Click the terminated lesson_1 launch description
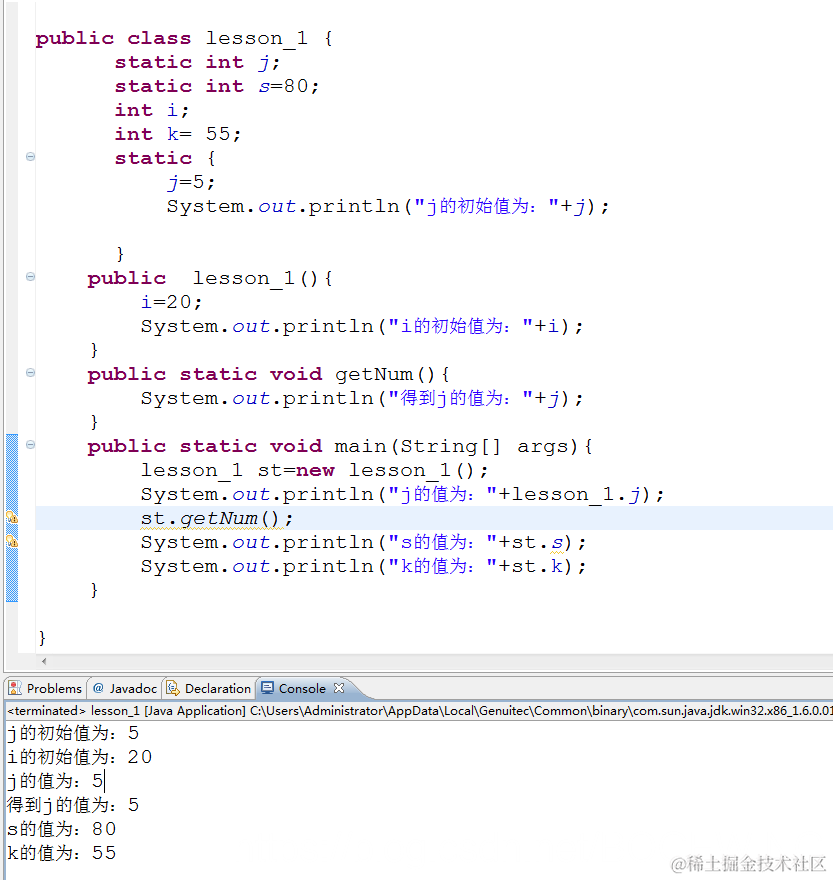 [419, 711]
